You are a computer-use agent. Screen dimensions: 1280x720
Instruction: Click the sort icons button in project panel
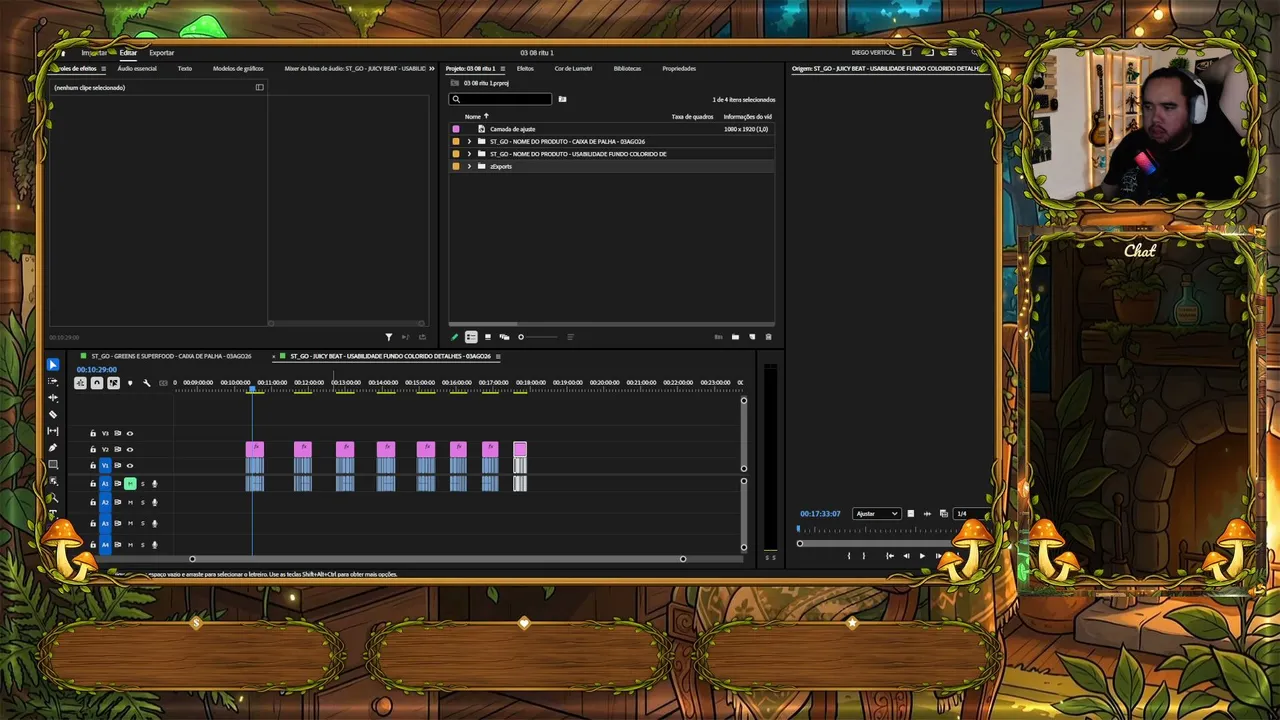570,337
